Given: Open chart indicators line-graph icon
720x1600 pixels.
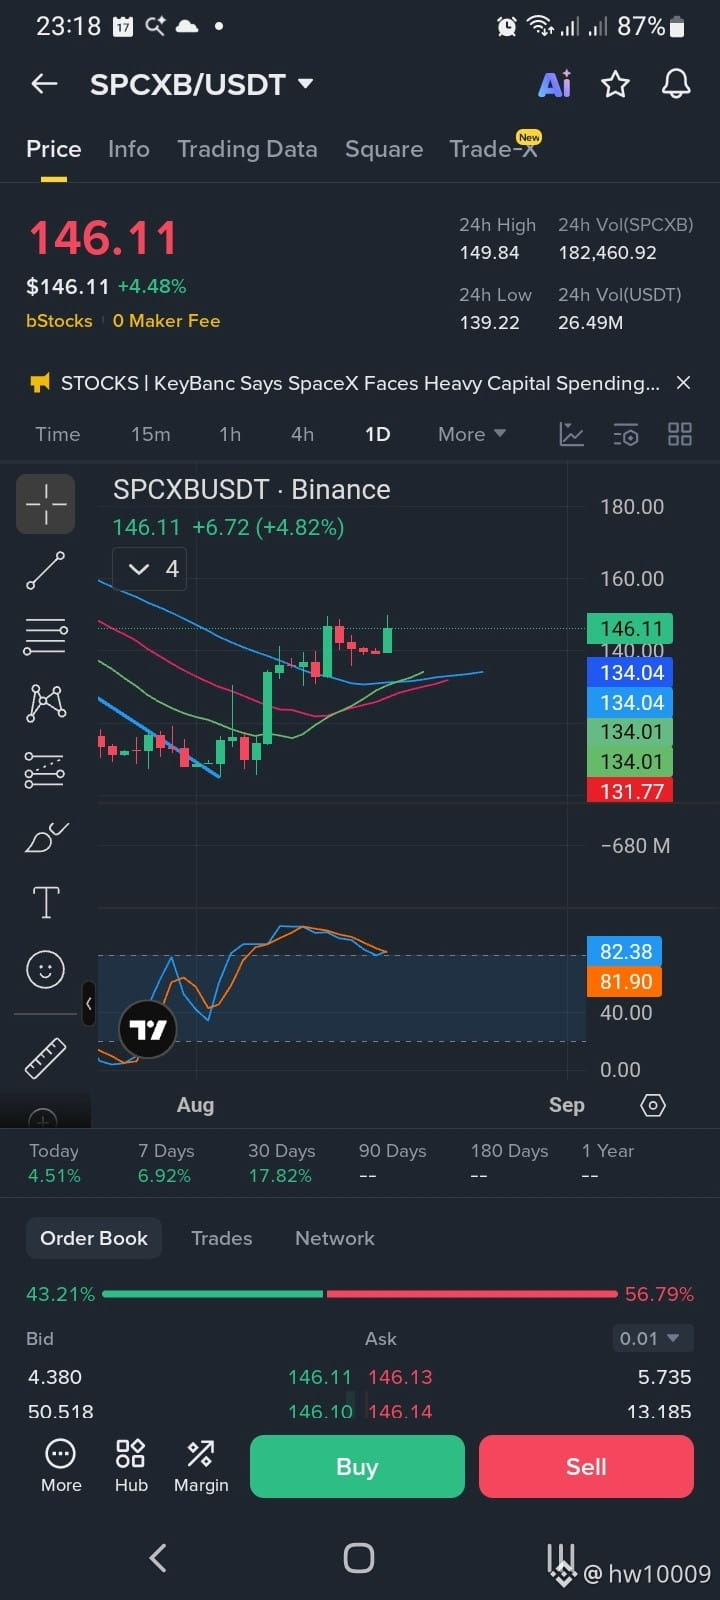Looking at the screenshot, I should [x=571, y=434].
